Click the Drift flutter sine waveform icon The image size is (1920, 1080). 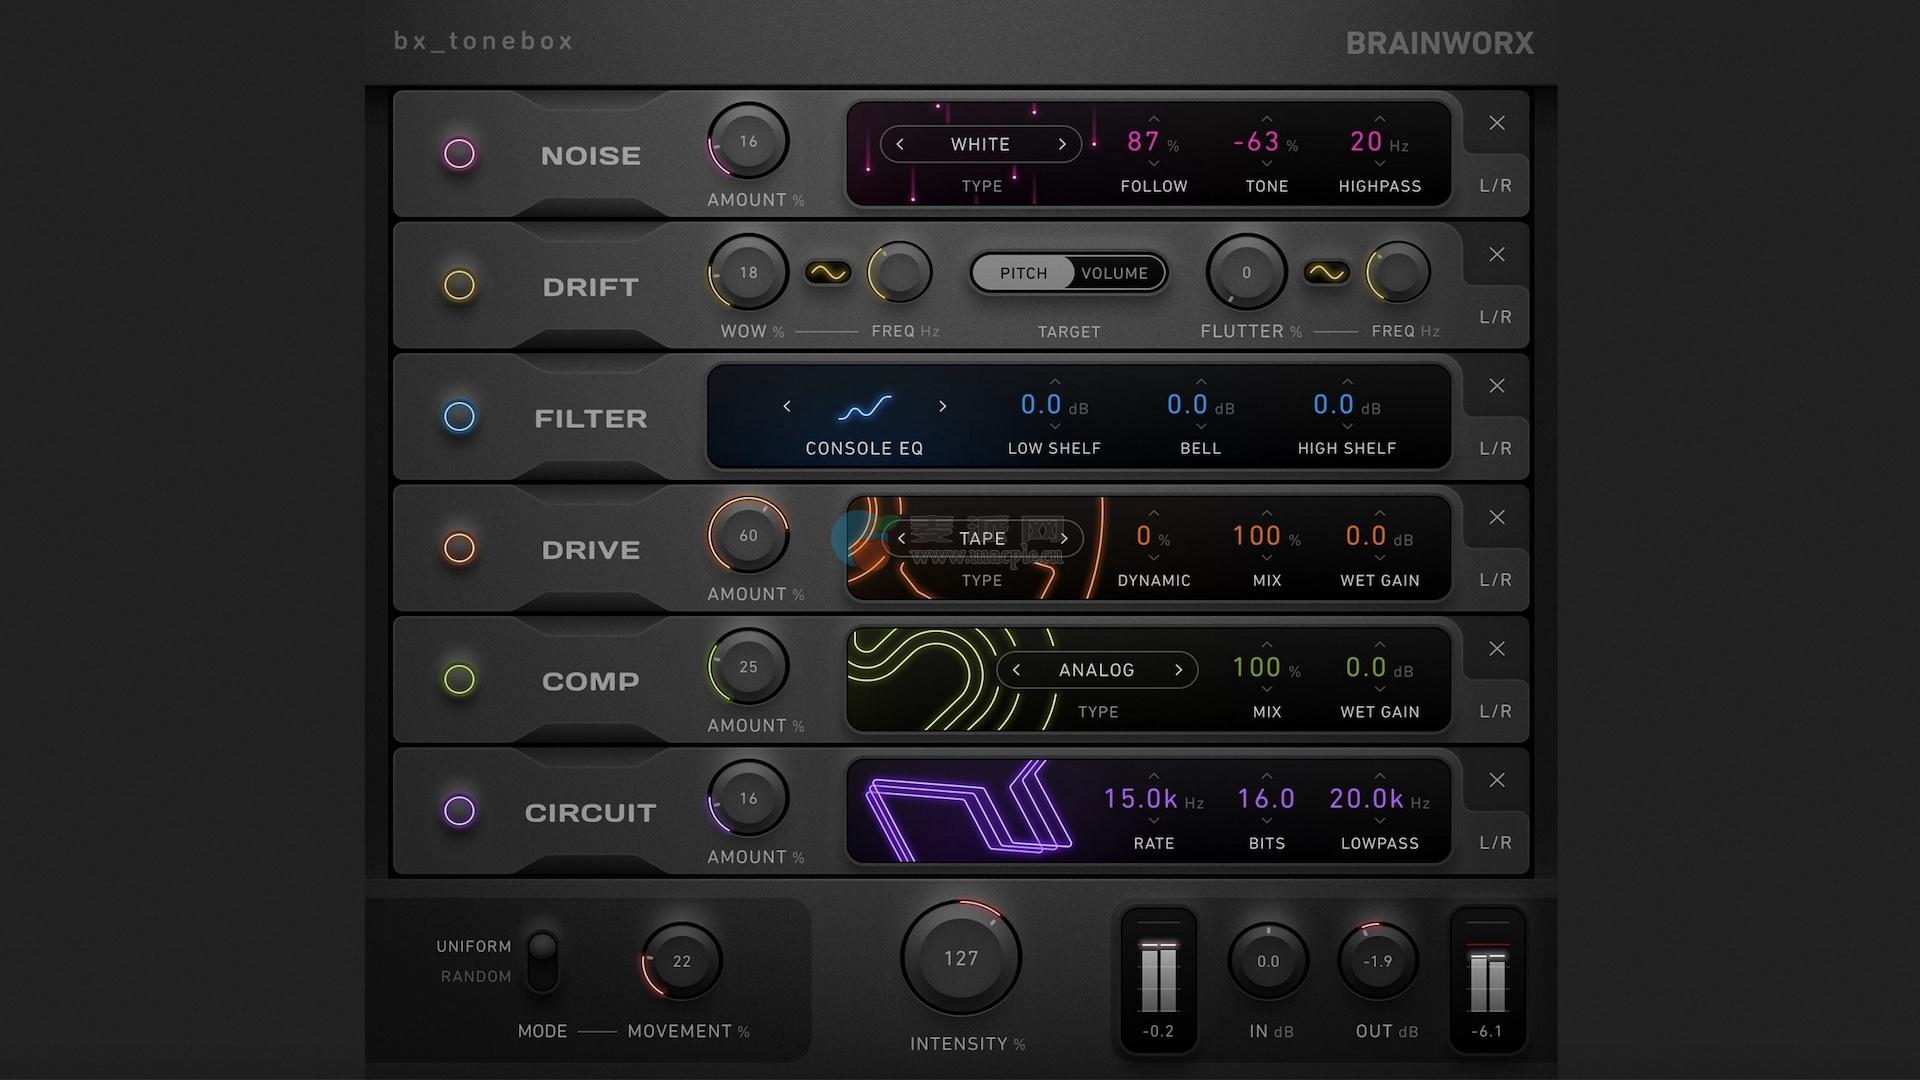click(1326, 272)
